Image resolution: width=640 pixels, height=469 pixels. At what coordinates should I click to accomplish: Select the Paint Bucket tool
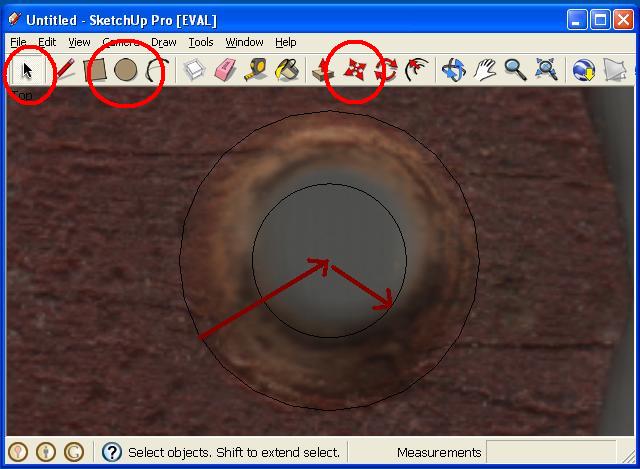(287, 71)
